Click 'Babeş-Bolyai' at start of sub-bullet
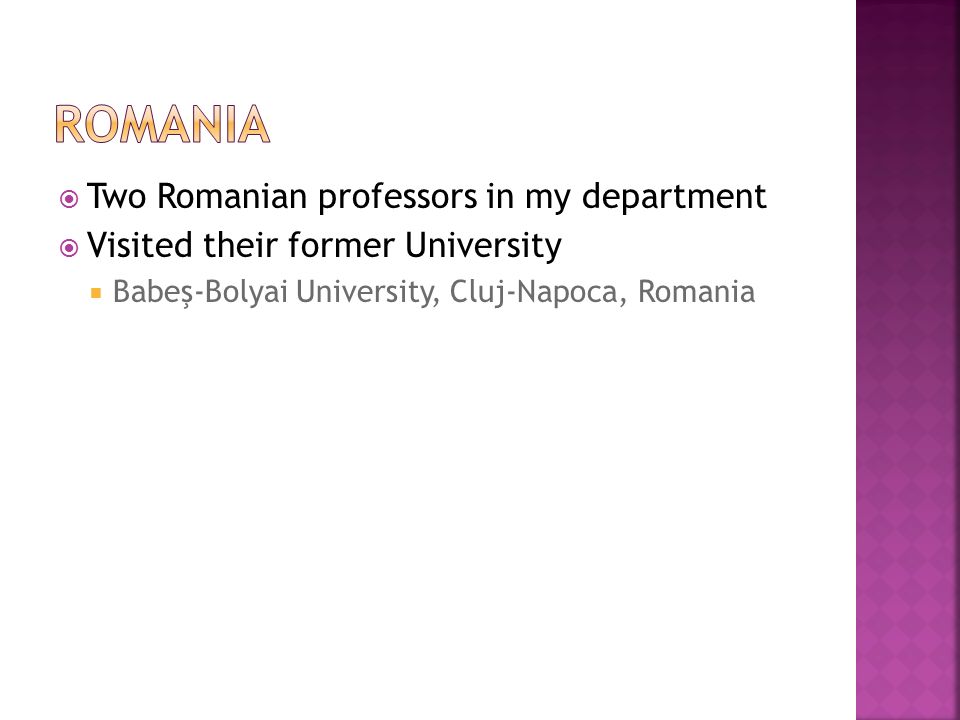Image resolution: width=960 pixels, height=720 pixels. click(x=200, y=292)
